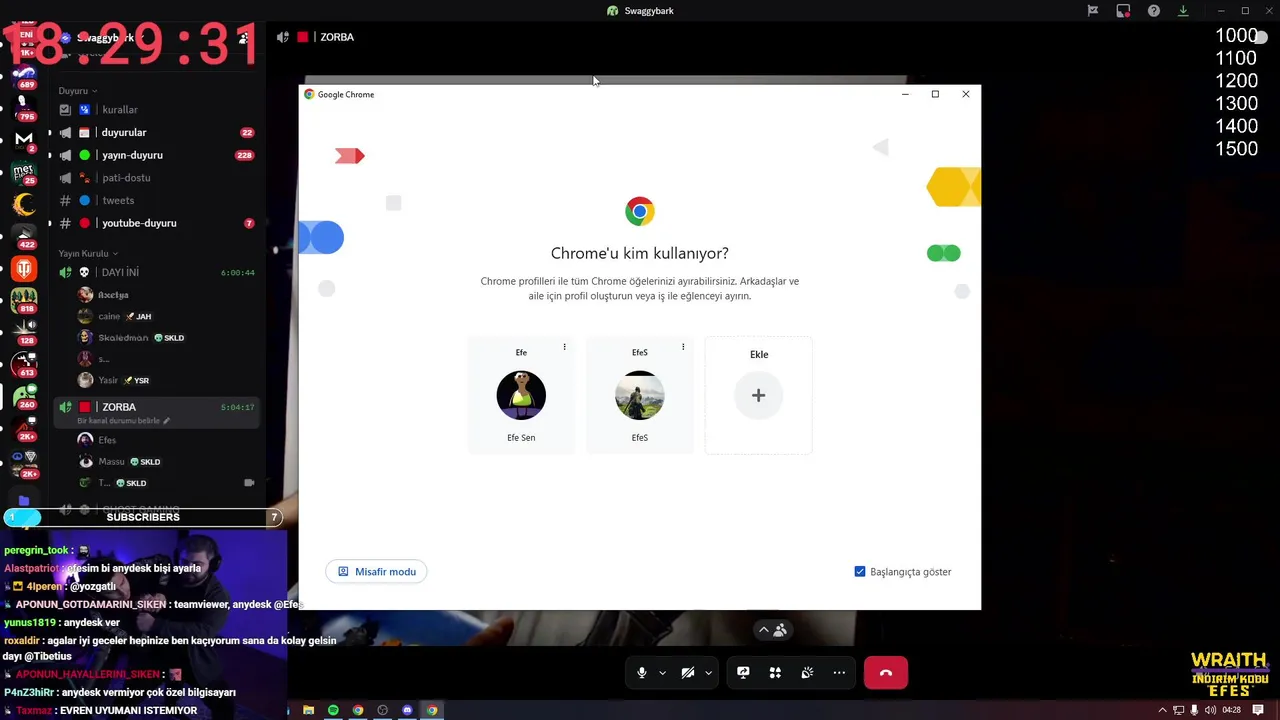This screenshot has height=720, width=1280.
Task: Open notification center in taskbar
Action: click(1257, 710)
